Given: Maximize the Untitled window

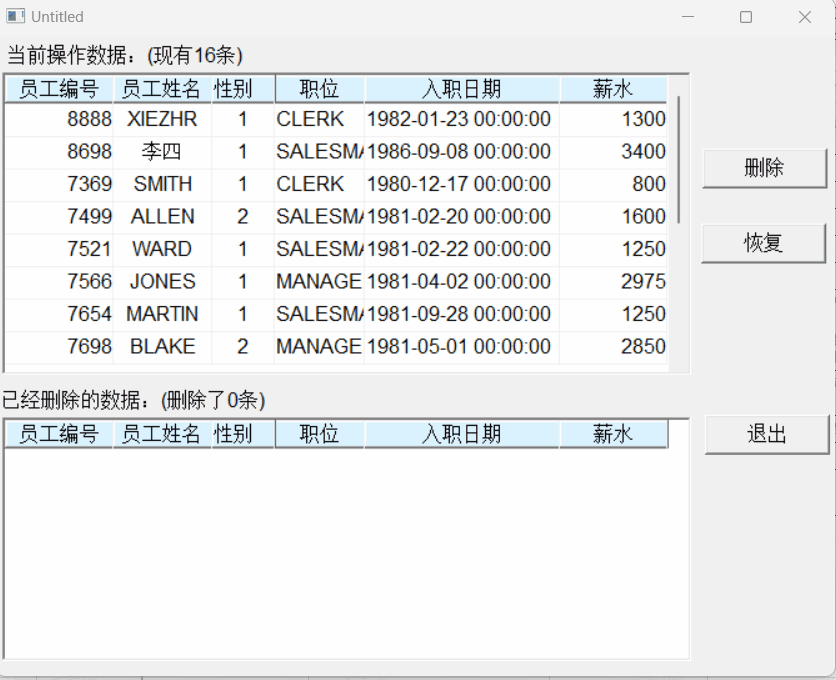Looking at the screenshot, I should [746, 17].
